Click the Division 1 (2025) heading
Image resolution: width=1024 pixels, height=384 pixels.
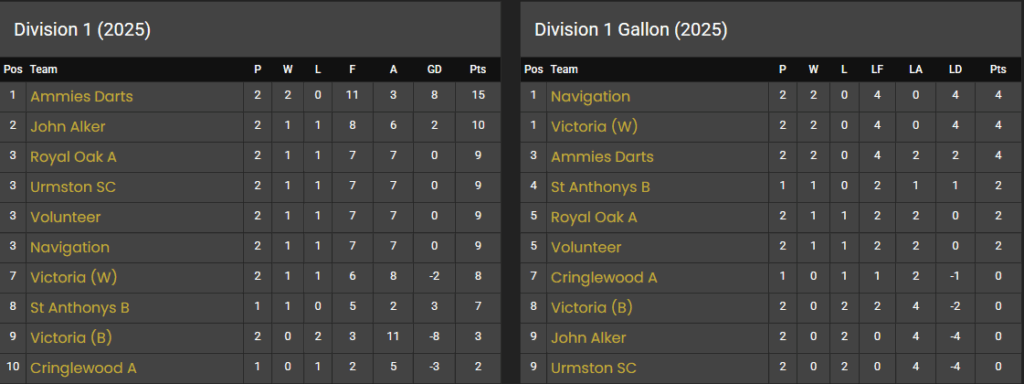tap(82, 30)
